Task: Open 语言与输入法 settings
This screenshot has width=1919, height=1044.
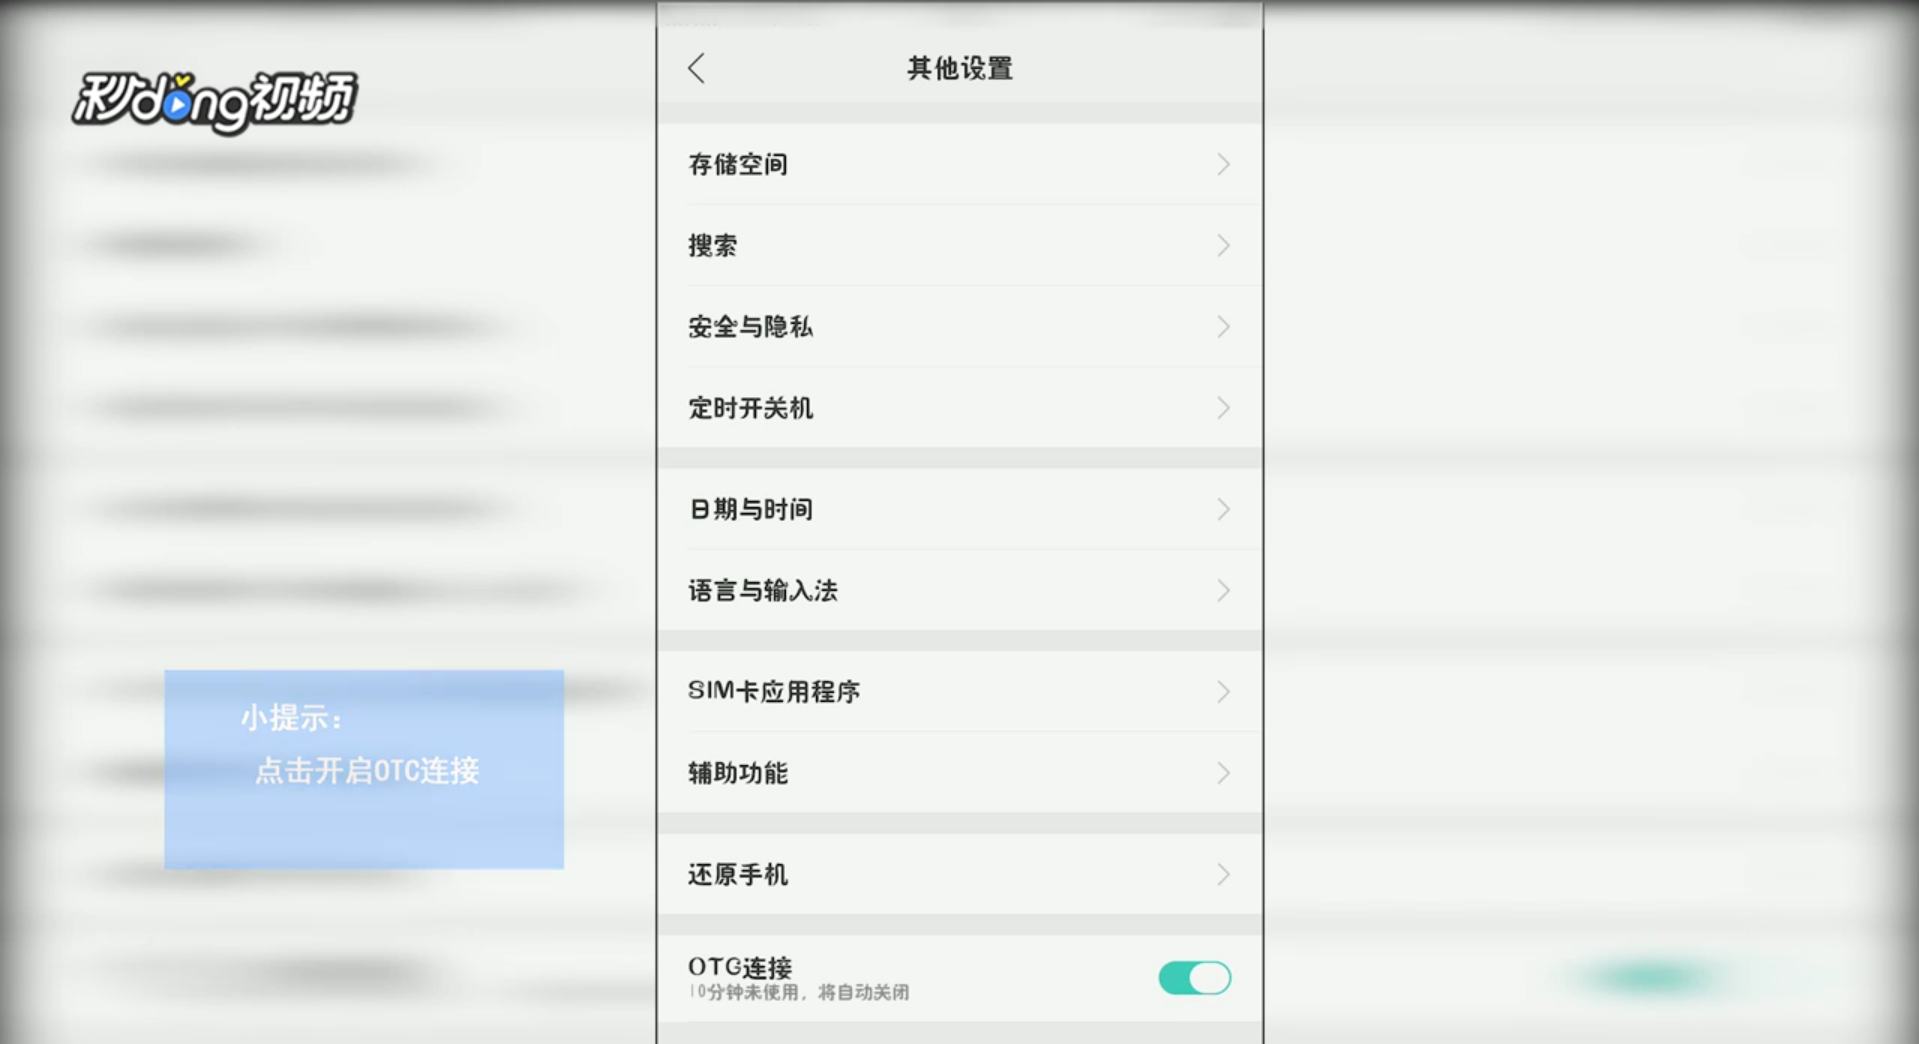Action: [x=960, y=590]
